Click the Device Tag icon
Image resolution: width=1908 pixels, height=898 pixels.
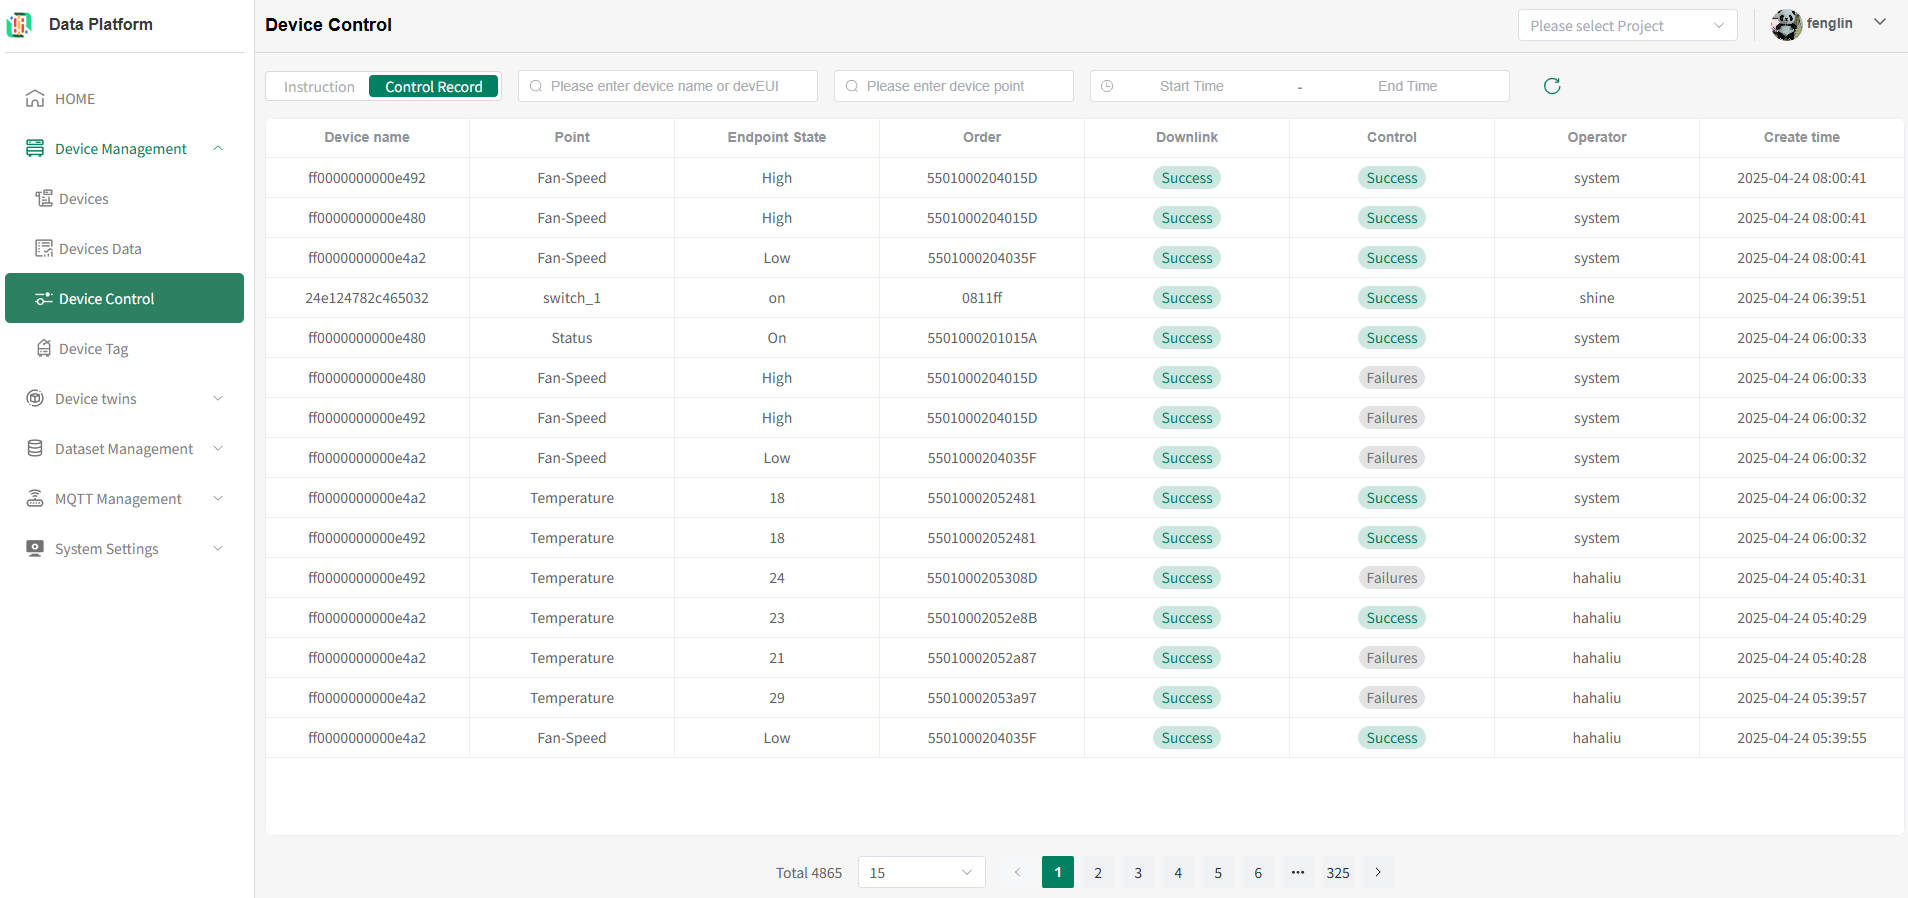(44, 348)
